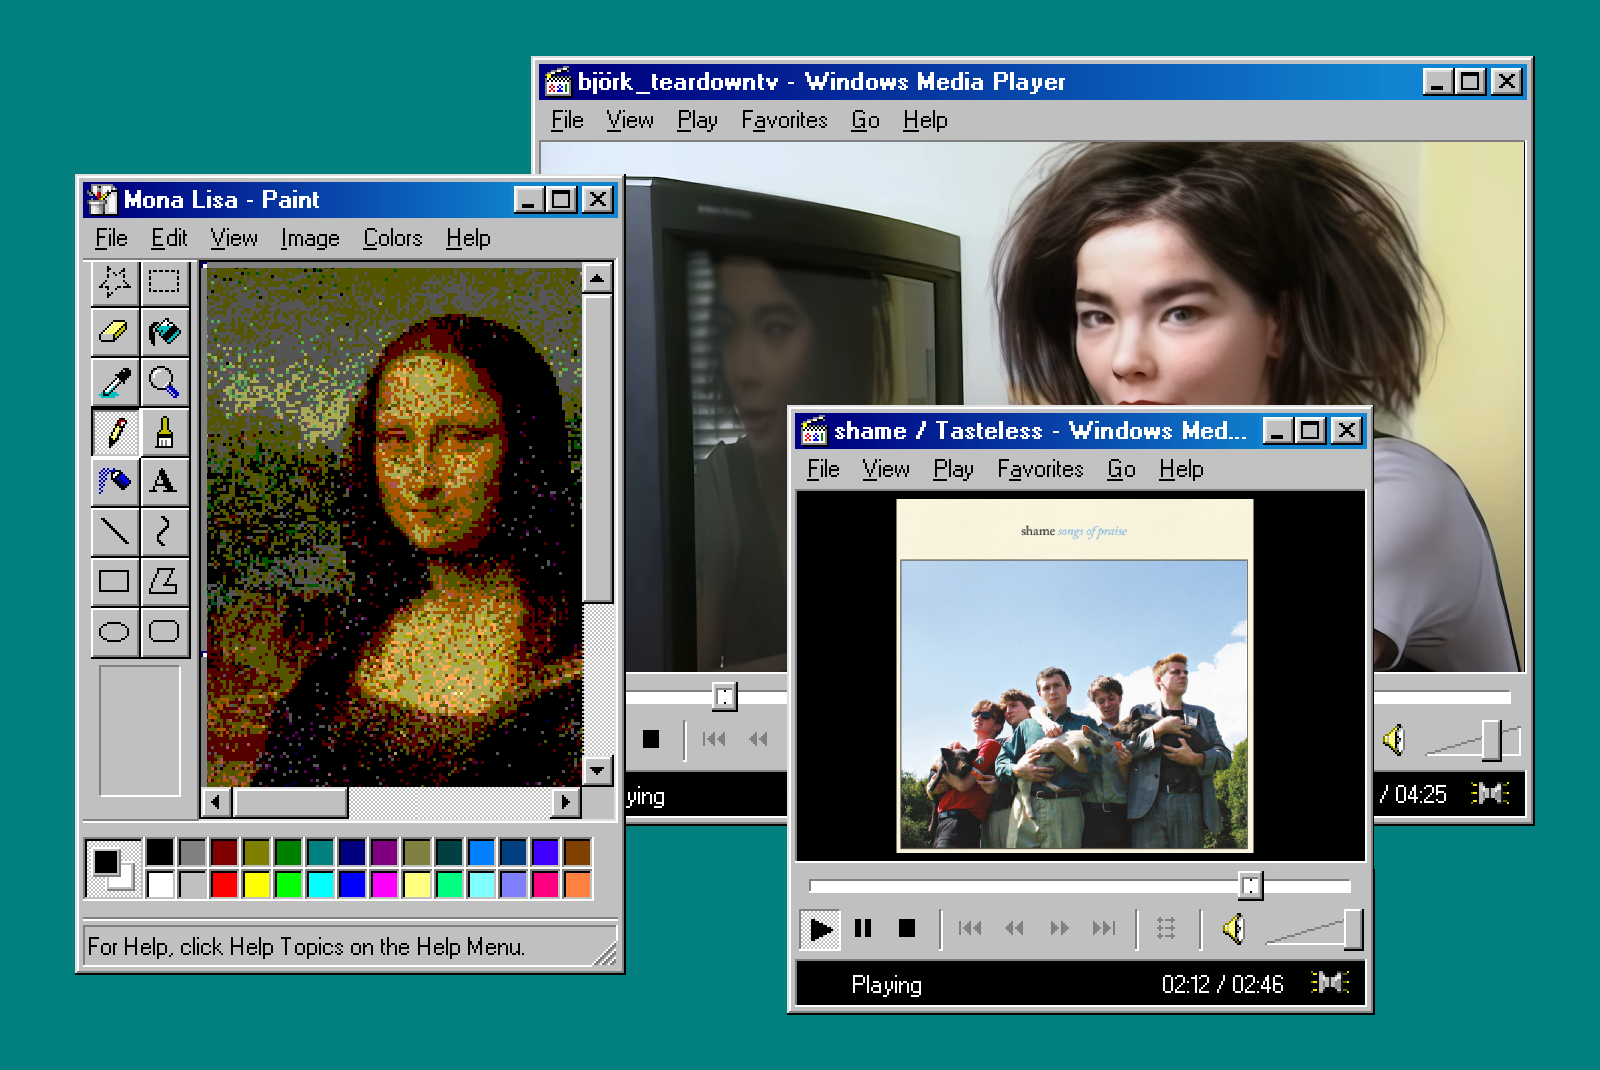Screen dimensions: 1600x1070
Task: Select the Free-Form Select tool in Paint
Action: click(x=115, y=282)
